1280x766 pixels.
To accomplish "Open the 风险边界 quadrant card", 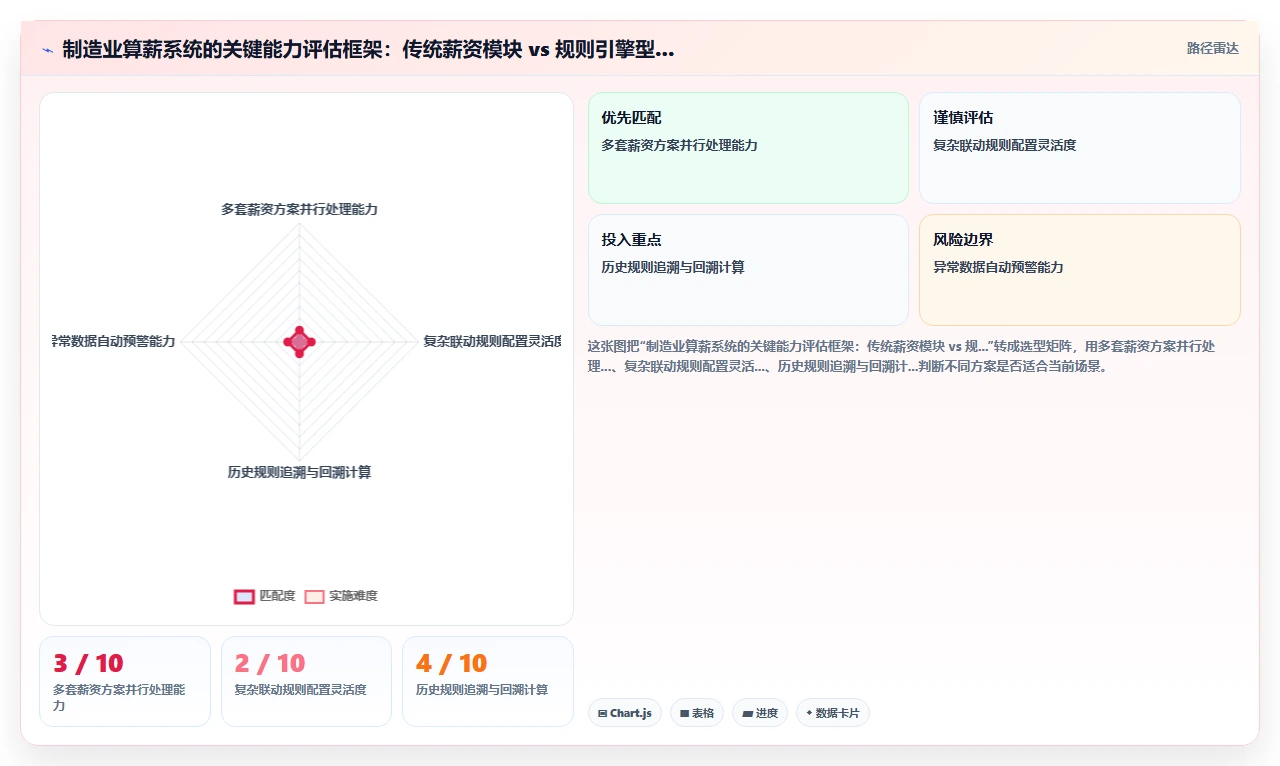I will tap(1080, 270).
